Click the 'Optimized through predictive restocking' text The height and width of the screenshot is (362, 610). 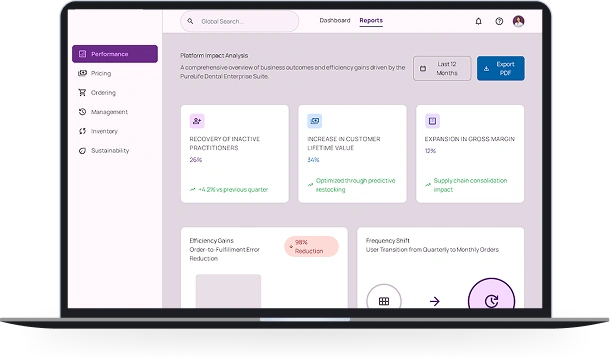click(x=355, y=185)
